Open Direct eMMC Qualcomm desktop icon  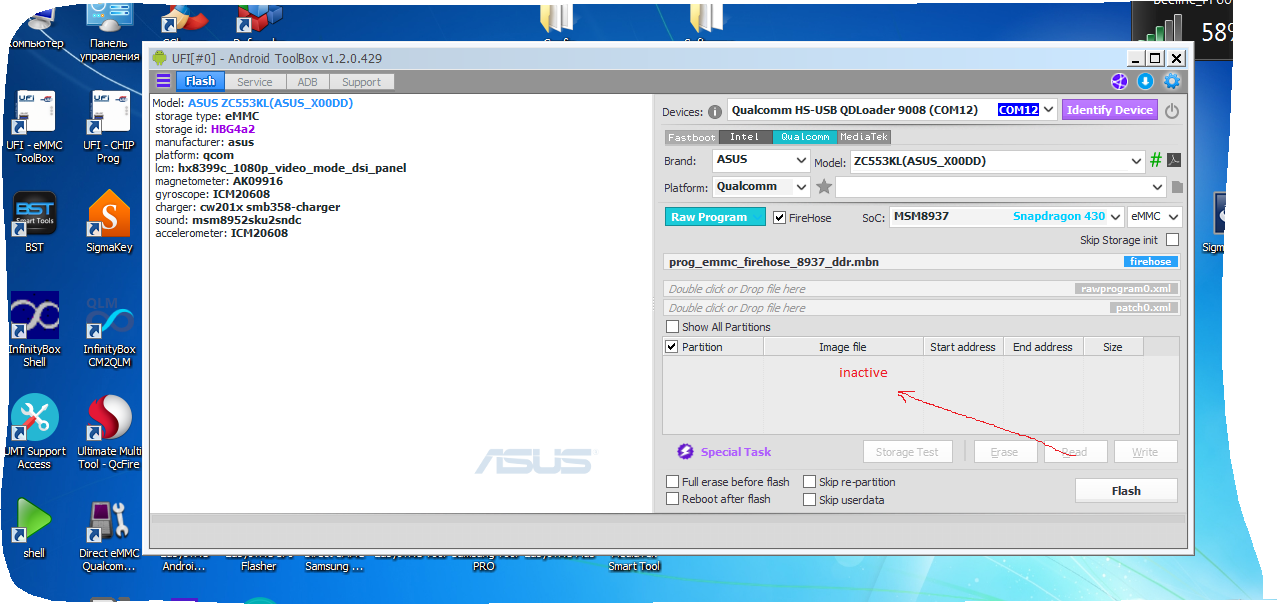(109, 535)
